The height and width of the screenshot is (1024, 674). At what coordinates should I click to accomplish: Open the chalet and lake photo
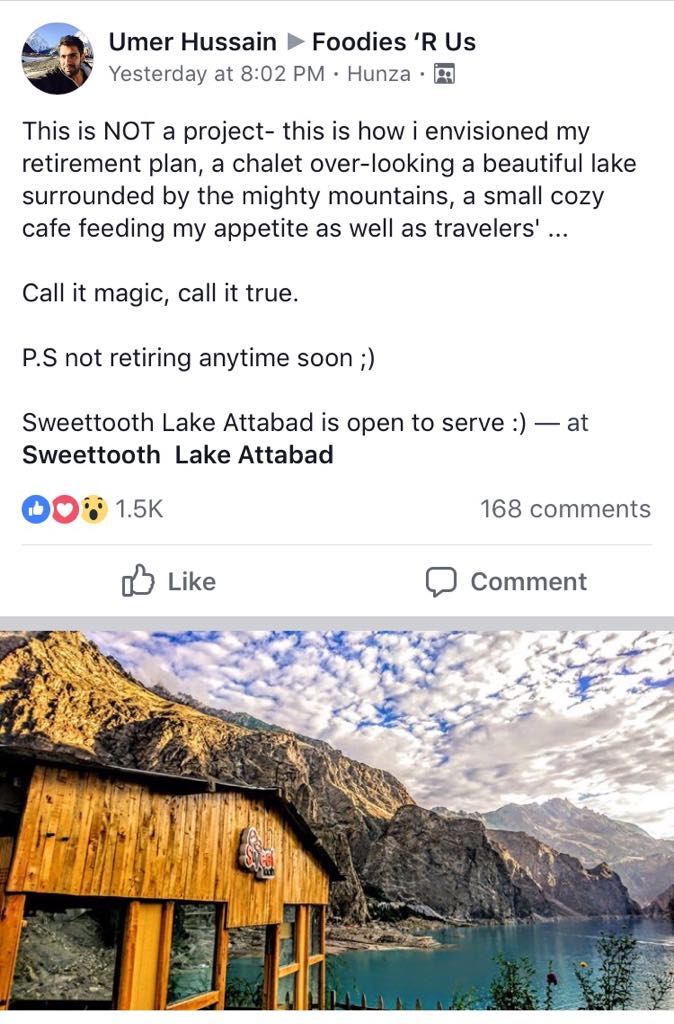pyautogui.click(x=337, y=820)
